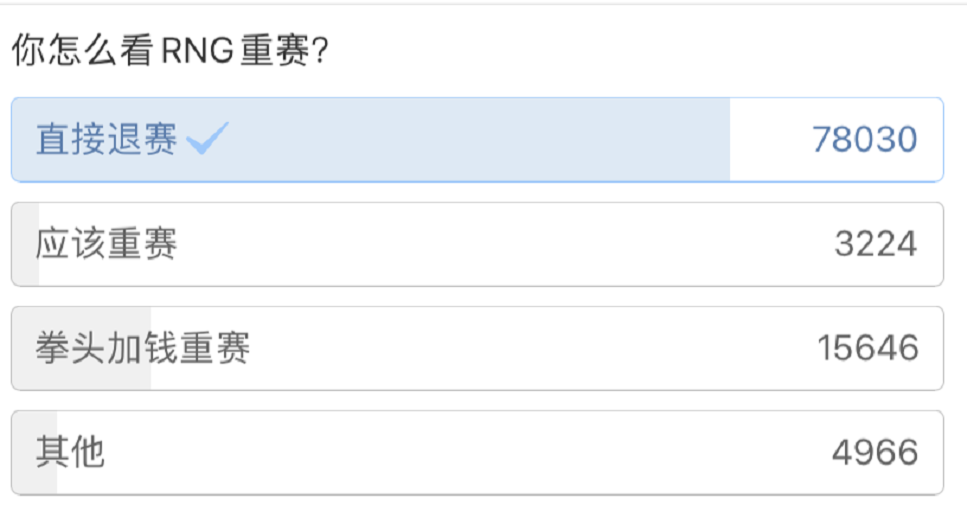Click the word RNG in the question
Viewport: 967px width, 505px height.
click(x=199, y=52)
